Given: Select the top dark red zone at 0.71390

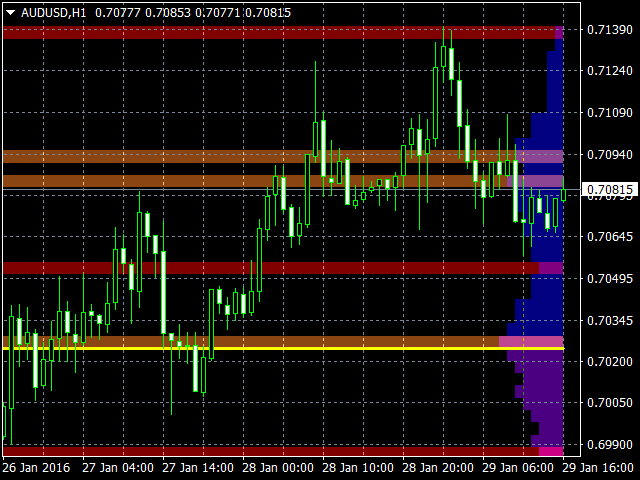Looking at the screenshot, I should [283, 33].
